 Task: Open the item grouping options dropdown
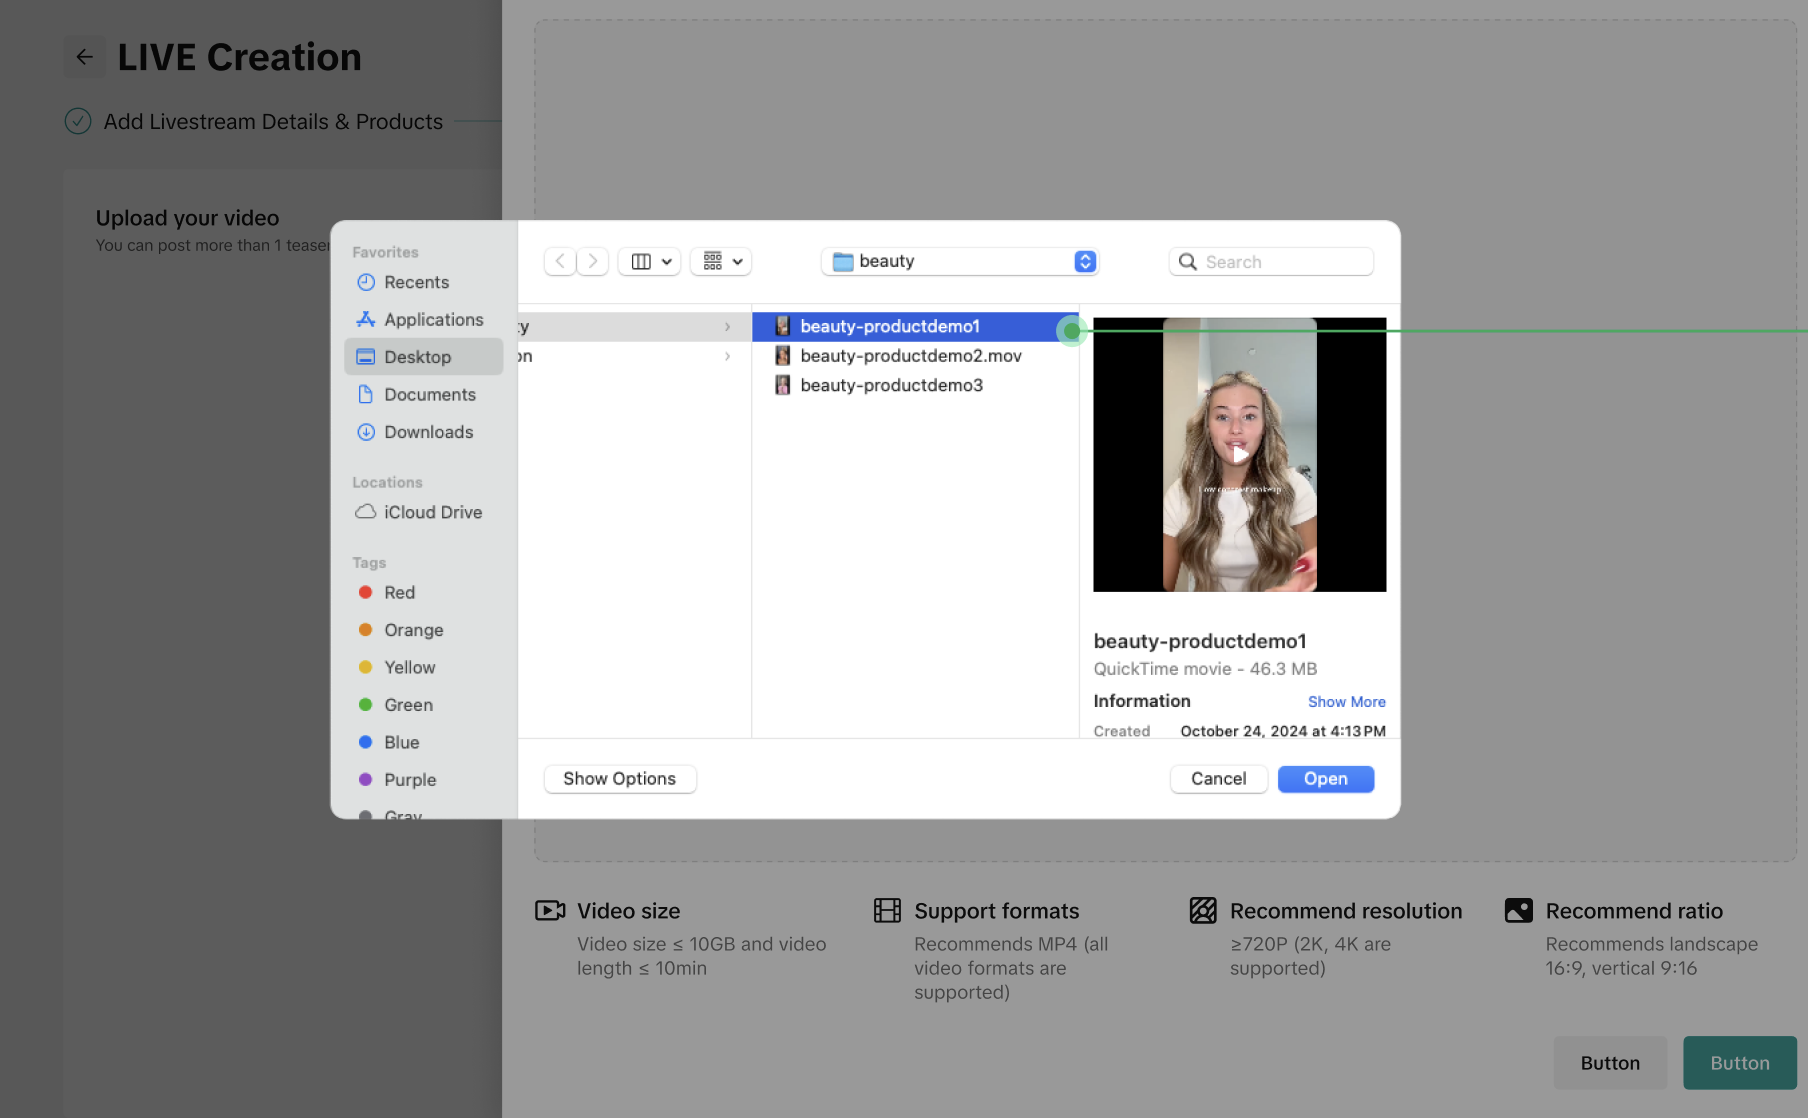(721, 261)
